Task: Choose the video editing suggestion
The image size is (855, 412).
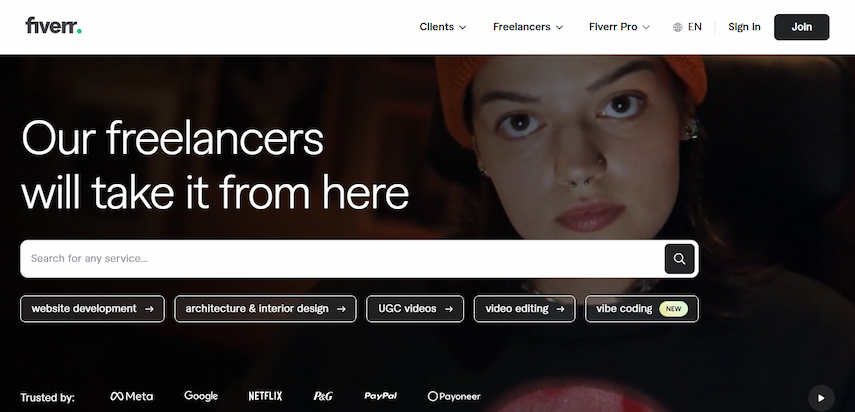Action: click(525, 309)
